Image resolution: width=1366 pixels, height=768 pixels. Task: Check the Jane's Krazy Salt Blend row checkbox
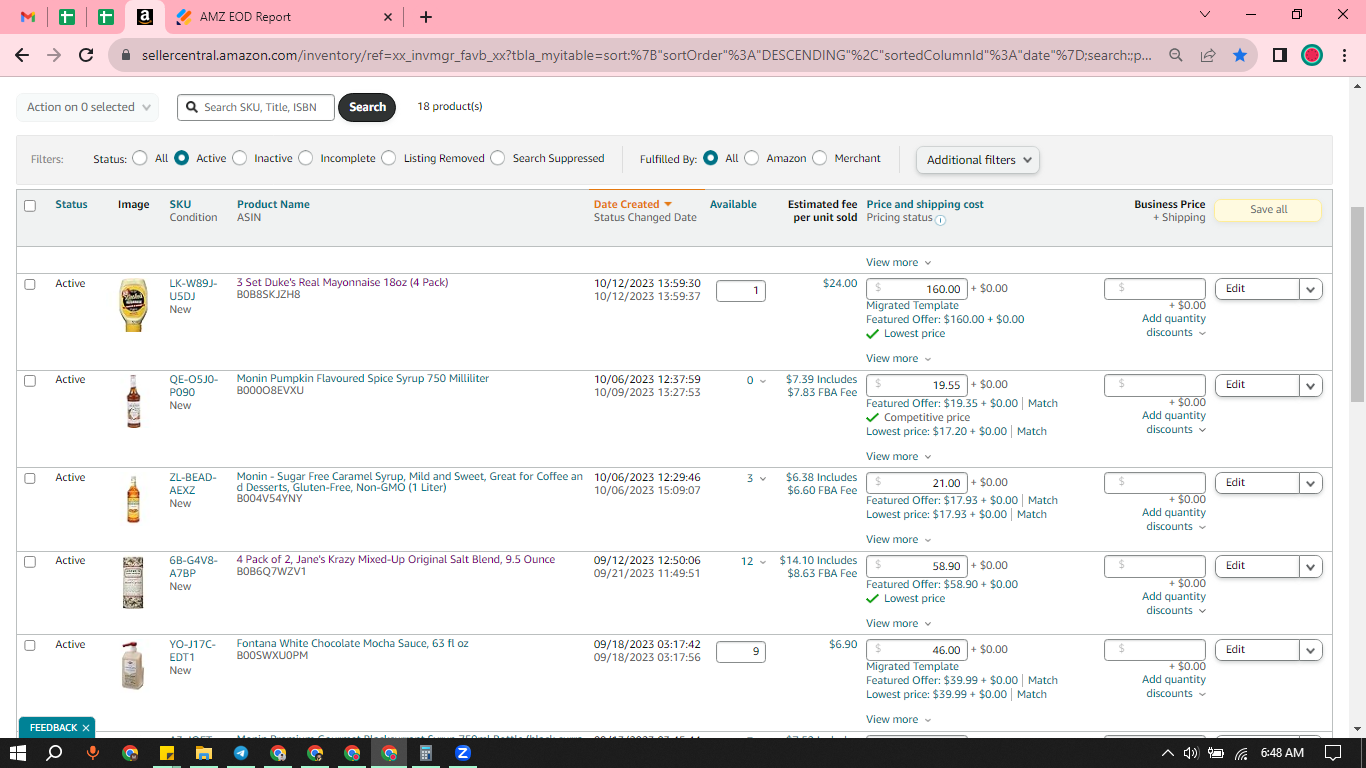pos(30,562)
